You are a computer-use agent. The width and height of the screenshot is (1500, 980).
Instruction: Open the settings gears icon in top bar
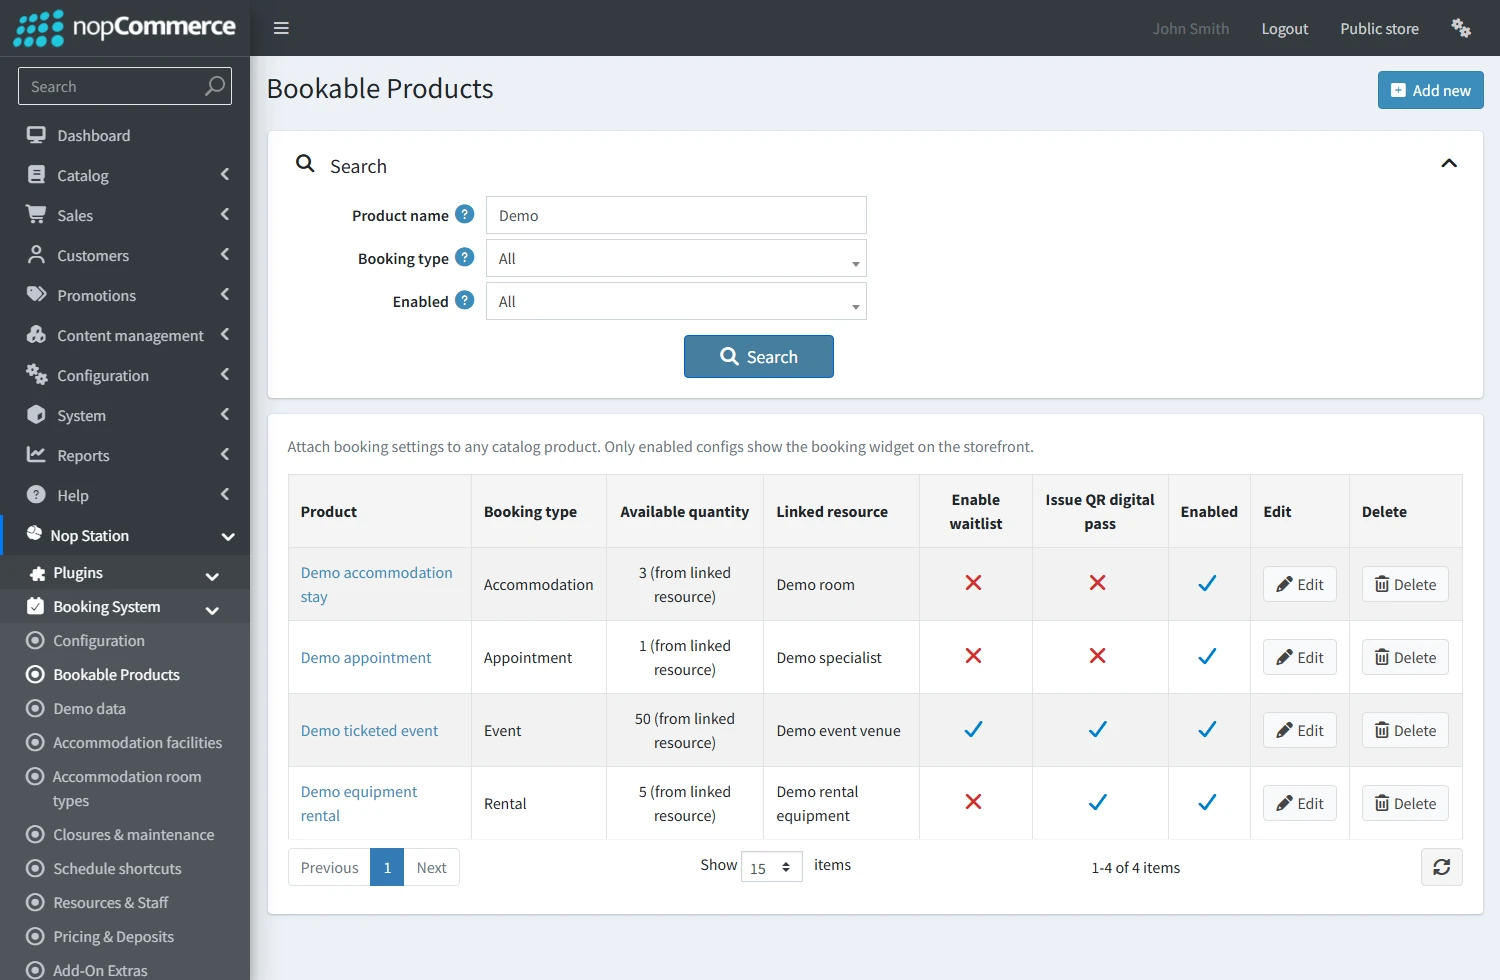coord(1461,28)
